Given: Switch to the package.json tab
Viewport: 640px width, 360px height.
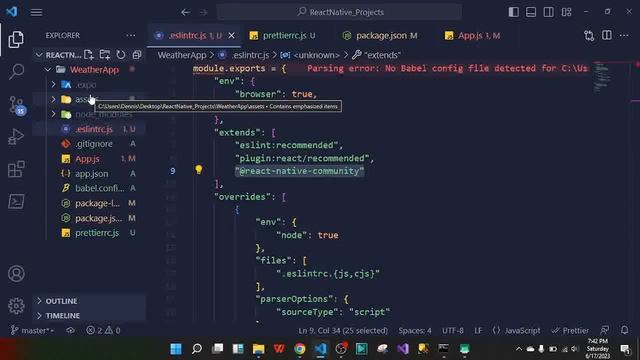Looking at the screenshot, I should 380,36.
